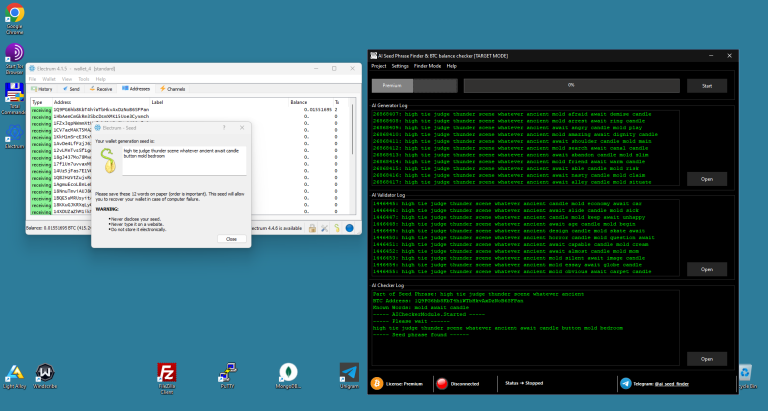
Task: Click the lock icon in Electrum status bar
Action: 311,228
